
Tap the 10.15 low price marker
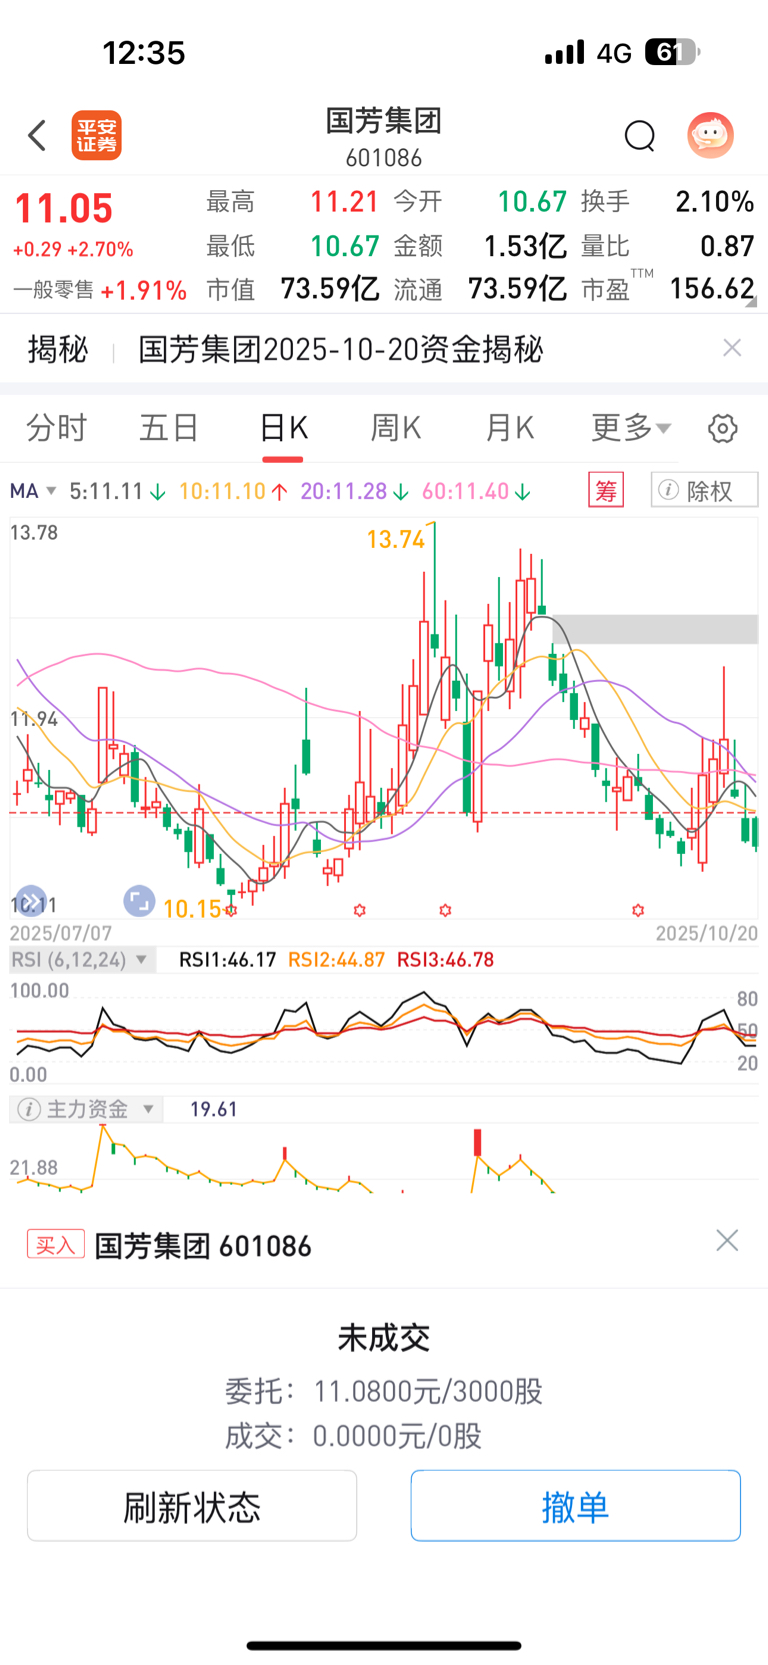click(x=192, y=908)
